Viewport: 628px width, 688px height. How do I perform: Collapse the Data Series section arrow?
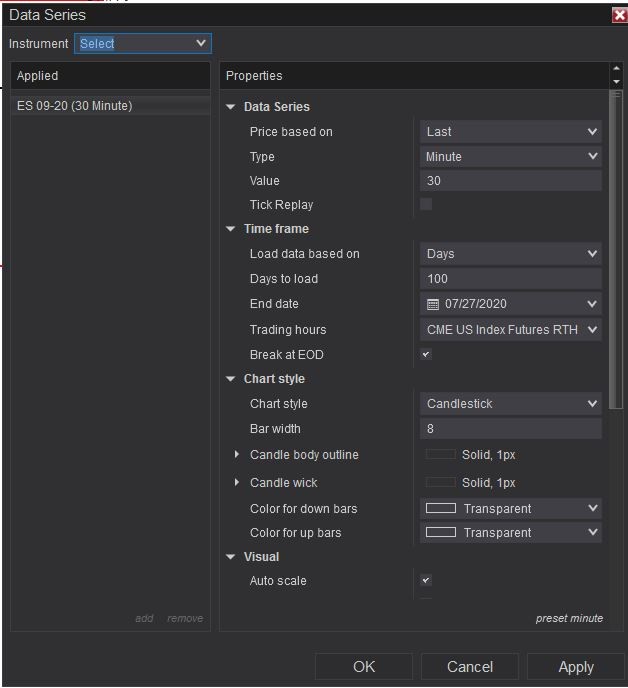(231, 107)
